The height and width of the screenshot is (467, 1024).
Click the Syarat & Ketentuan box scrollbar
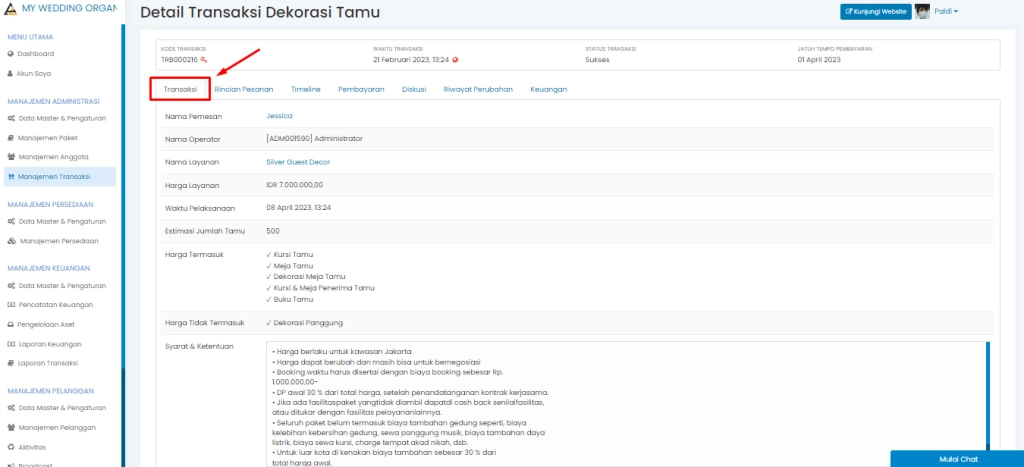click(988, 400)
